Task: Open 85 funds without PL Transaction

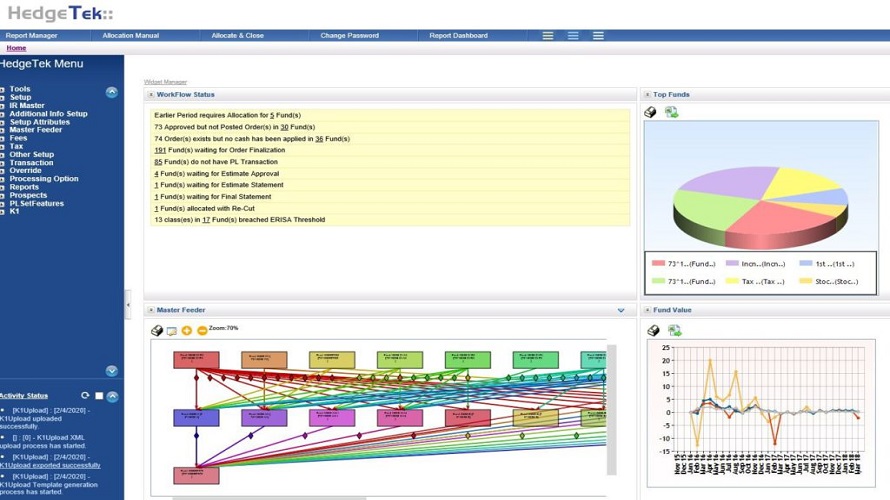Action: click(158, 162)
